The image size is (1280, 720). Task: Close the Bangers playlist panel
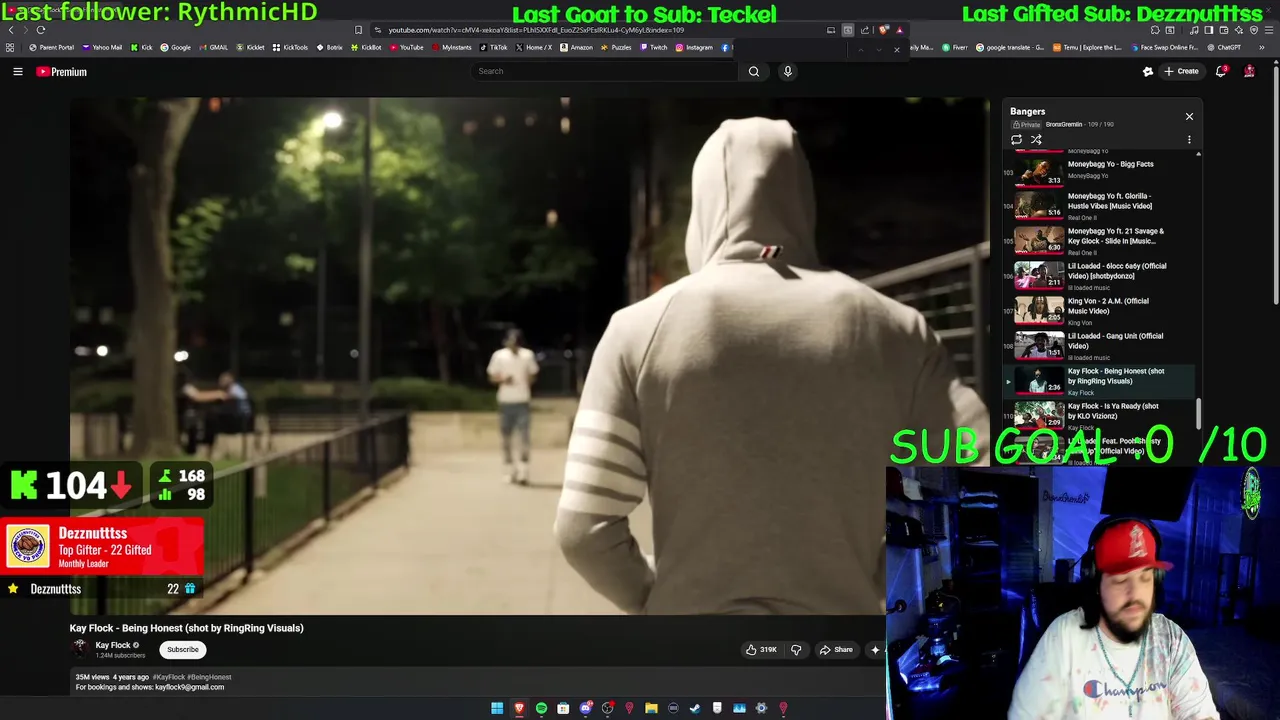pos(1189,116)
